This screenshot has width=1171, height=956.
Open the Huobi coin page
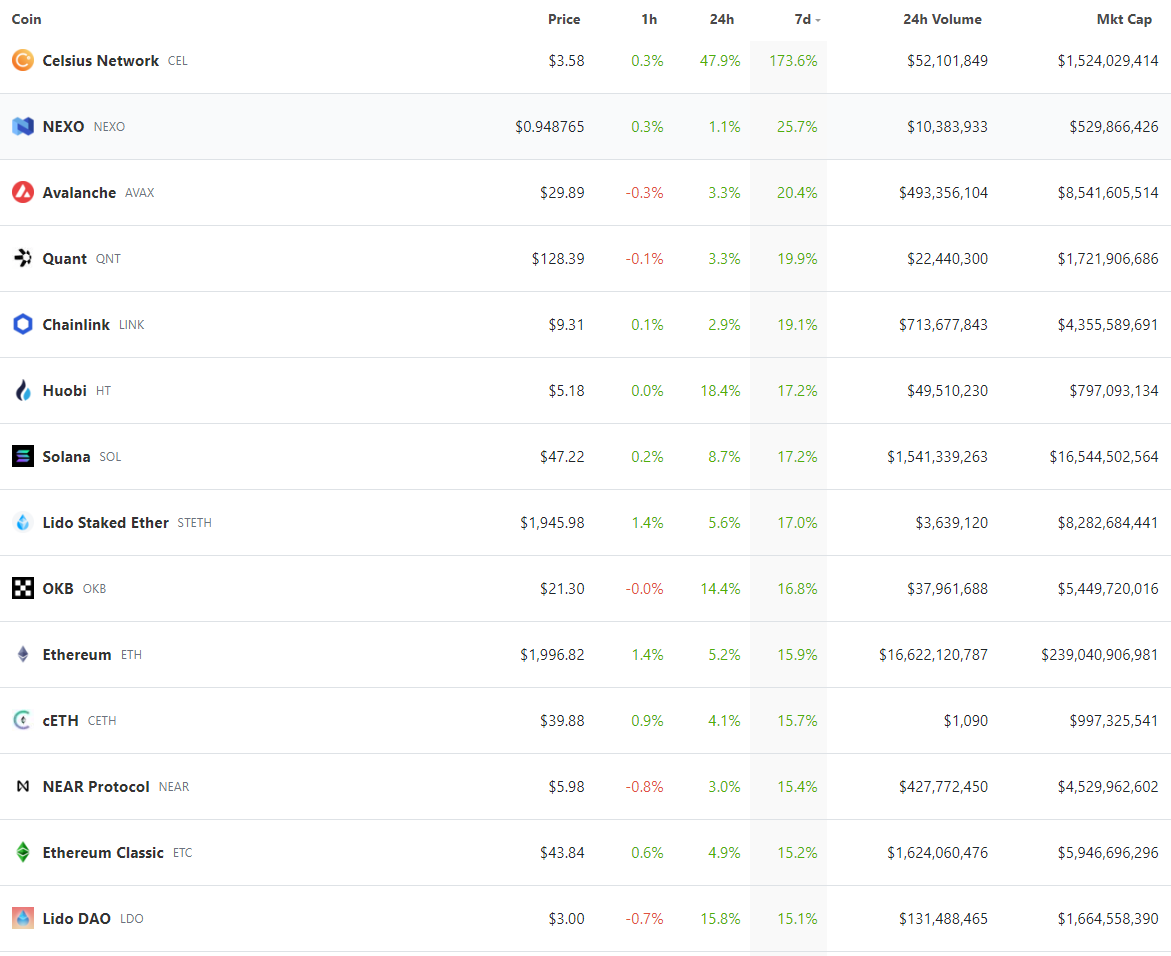pos(65,391)
